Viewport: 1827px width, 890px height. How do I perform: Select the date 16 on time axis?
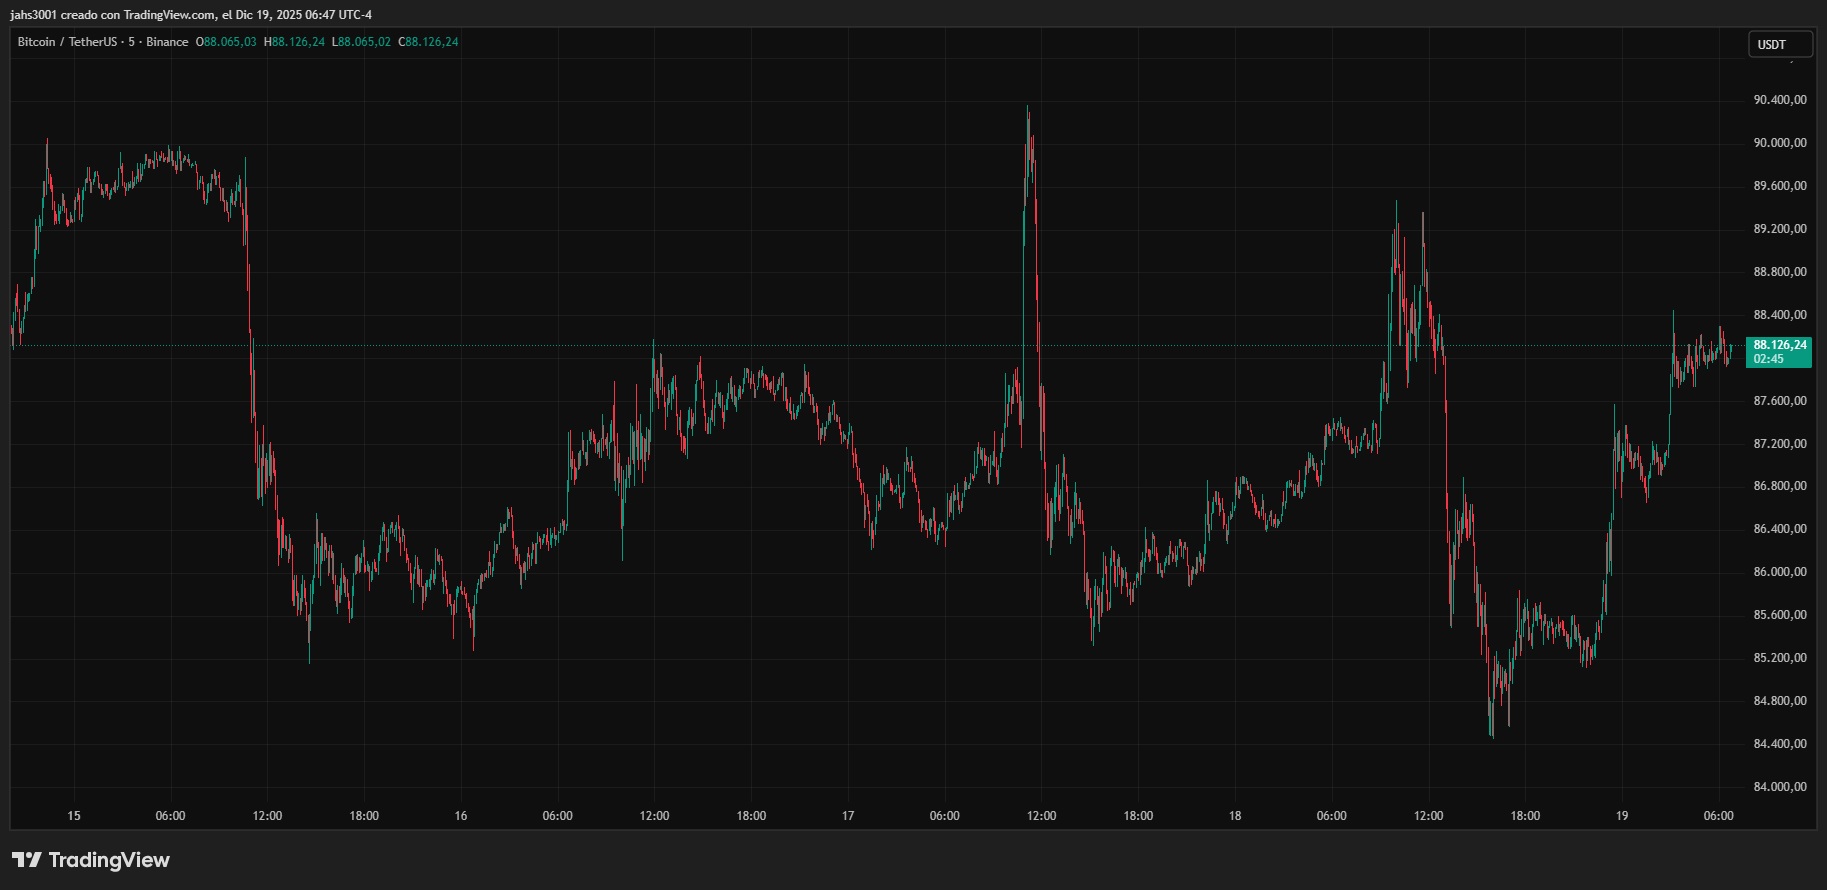click(461, 816)
